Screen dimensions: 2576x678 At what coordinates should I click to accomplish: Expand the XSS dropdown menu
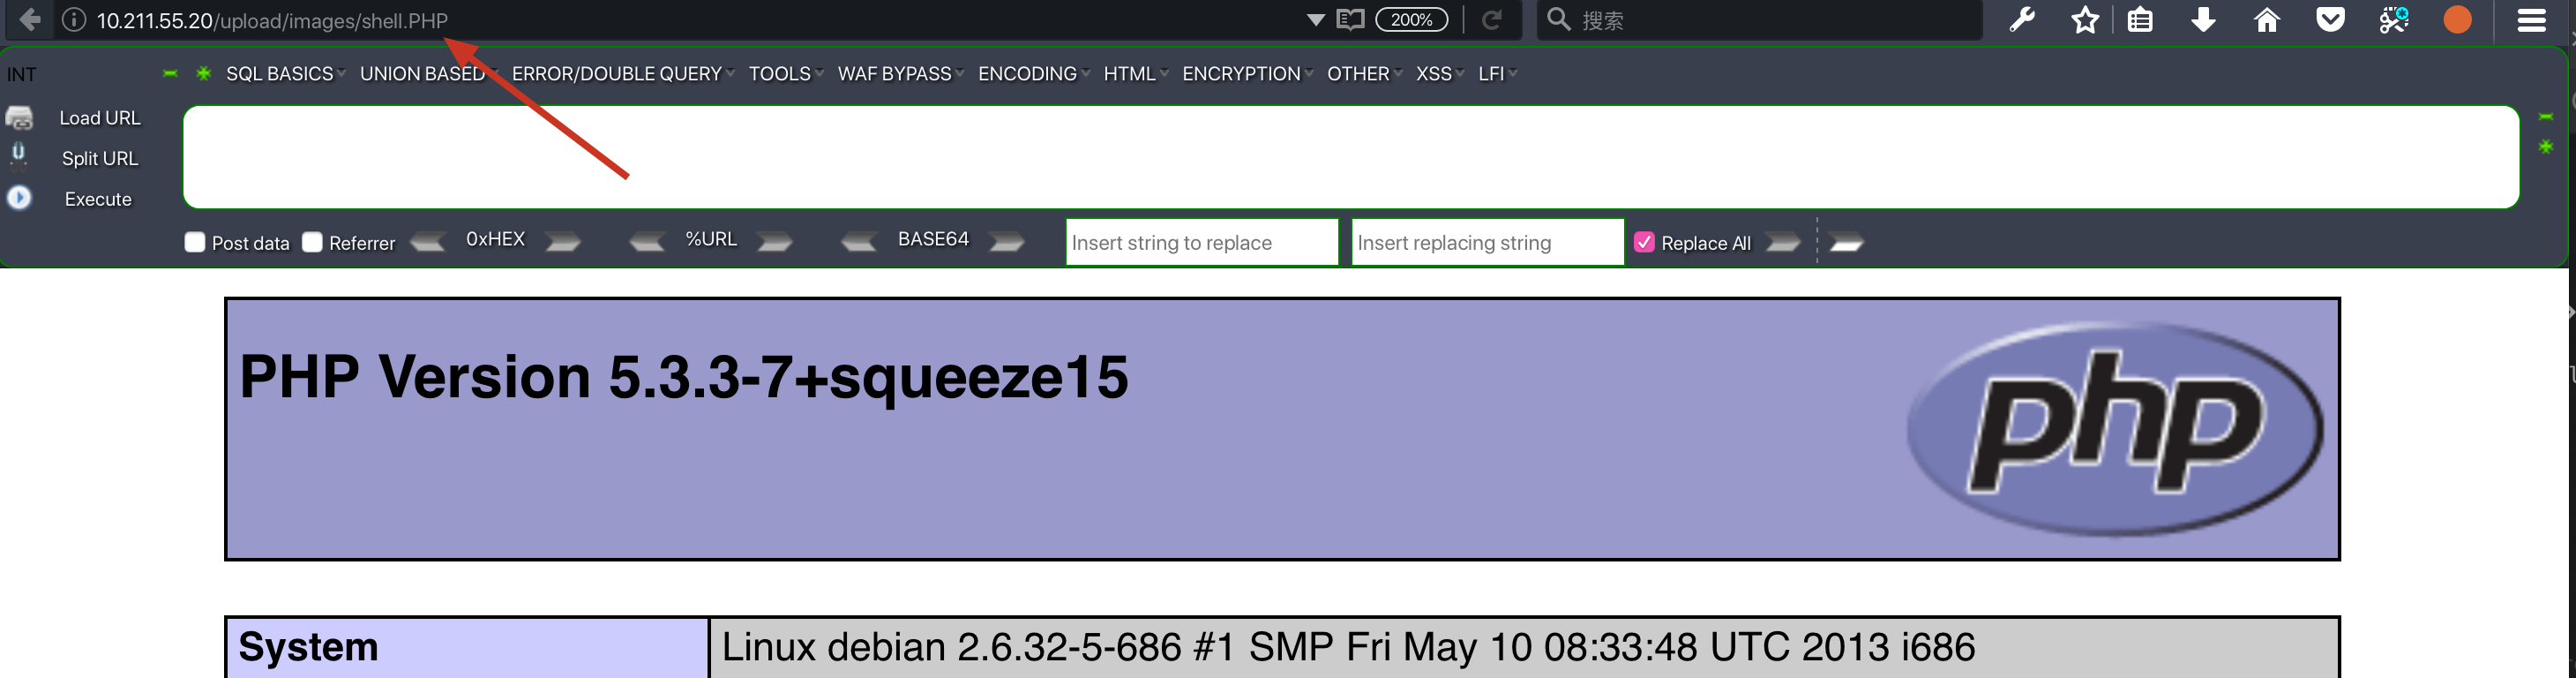click(1439, 74)
